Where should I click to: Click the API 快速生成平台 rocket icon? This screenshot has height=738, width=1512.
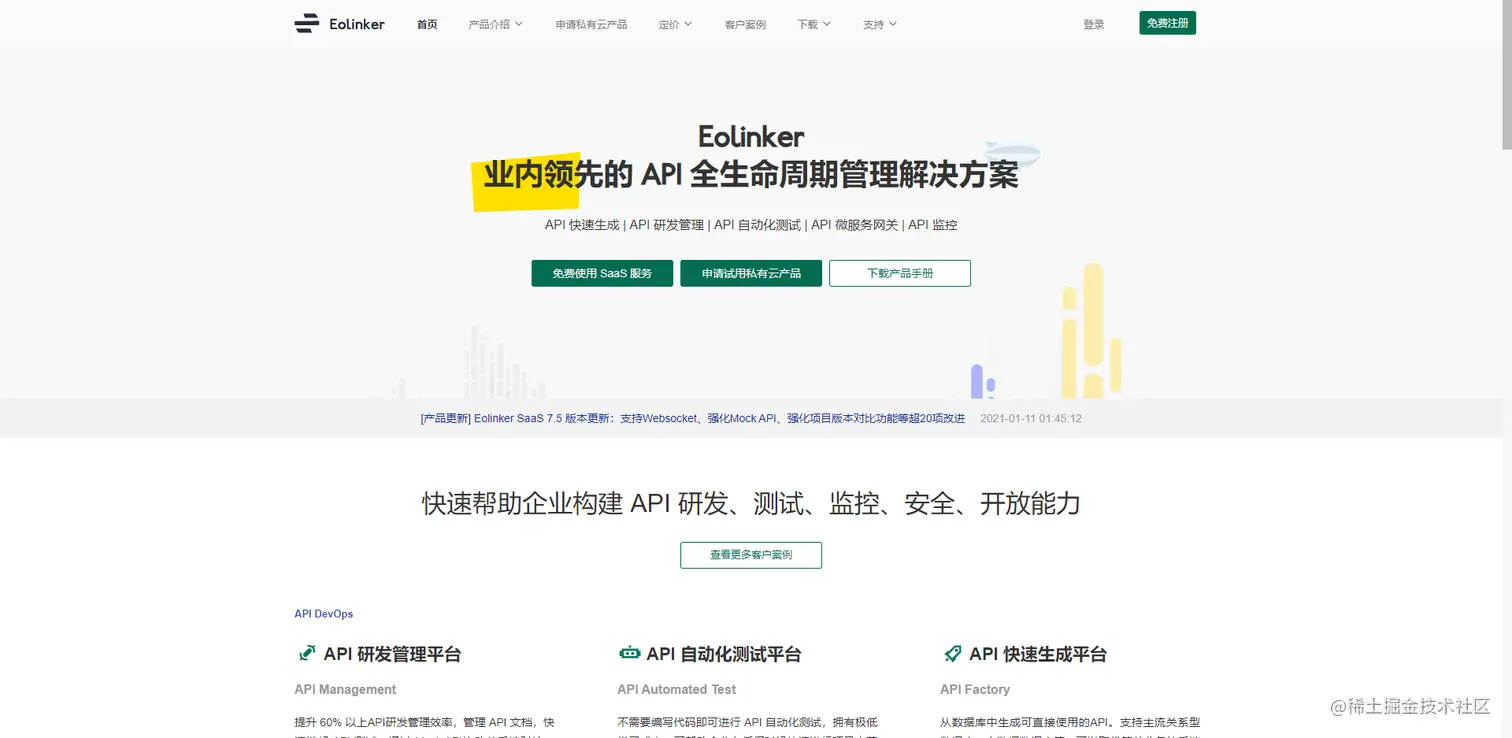(953, 654)
